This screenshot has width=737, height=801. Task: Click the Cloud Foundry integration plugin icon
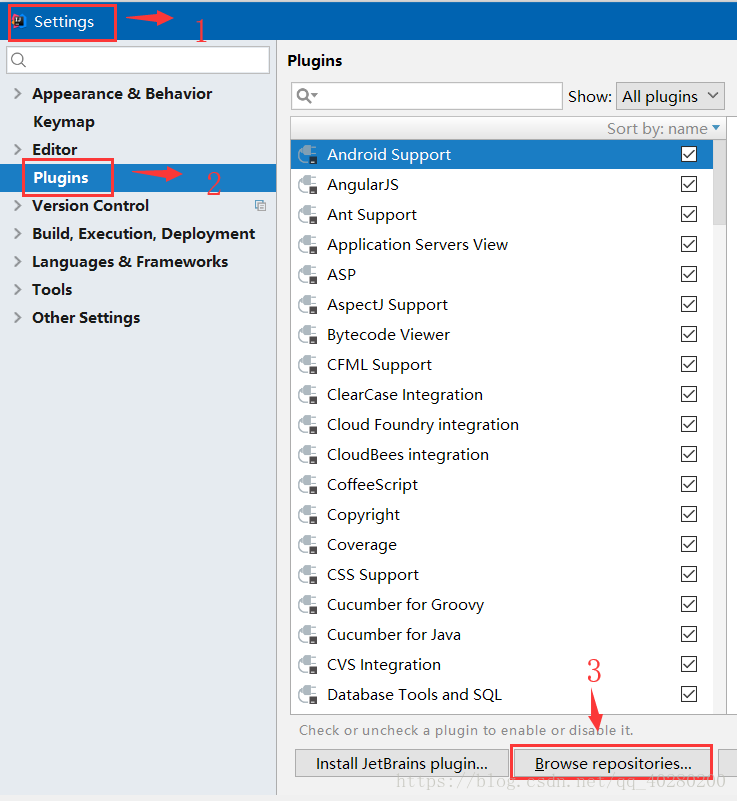point(308,425)
